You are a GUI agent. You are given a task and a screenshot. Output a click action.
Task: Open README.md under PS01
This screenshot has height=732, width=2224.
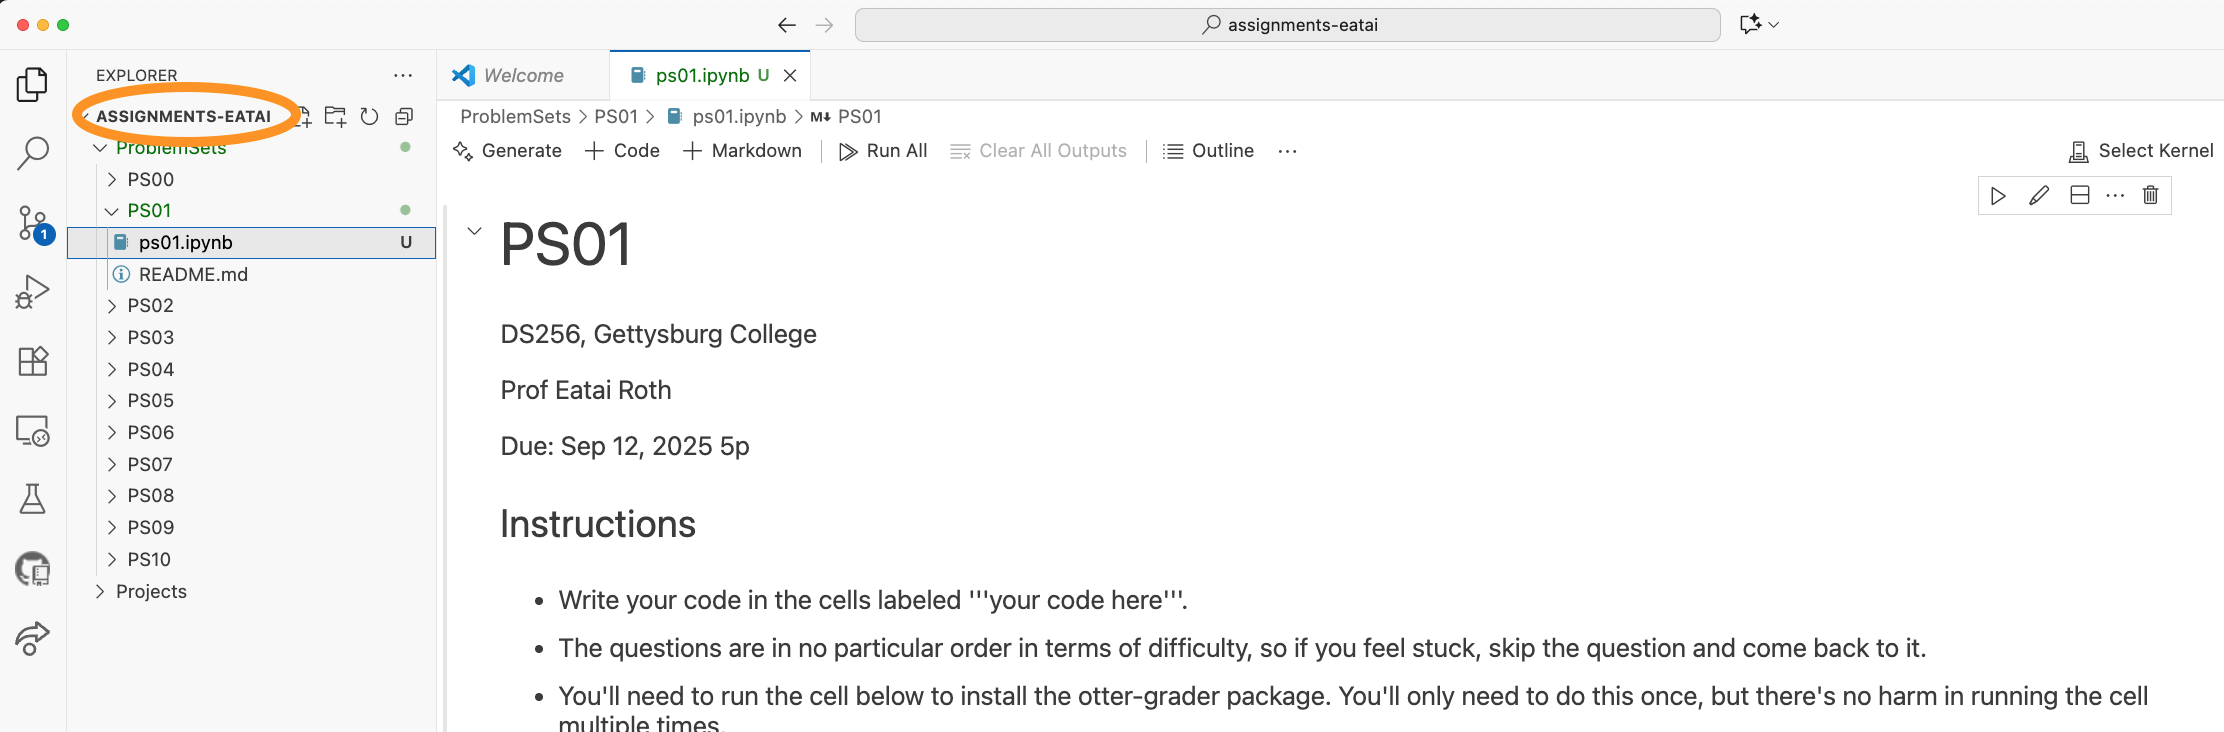[x=193, y=273]
